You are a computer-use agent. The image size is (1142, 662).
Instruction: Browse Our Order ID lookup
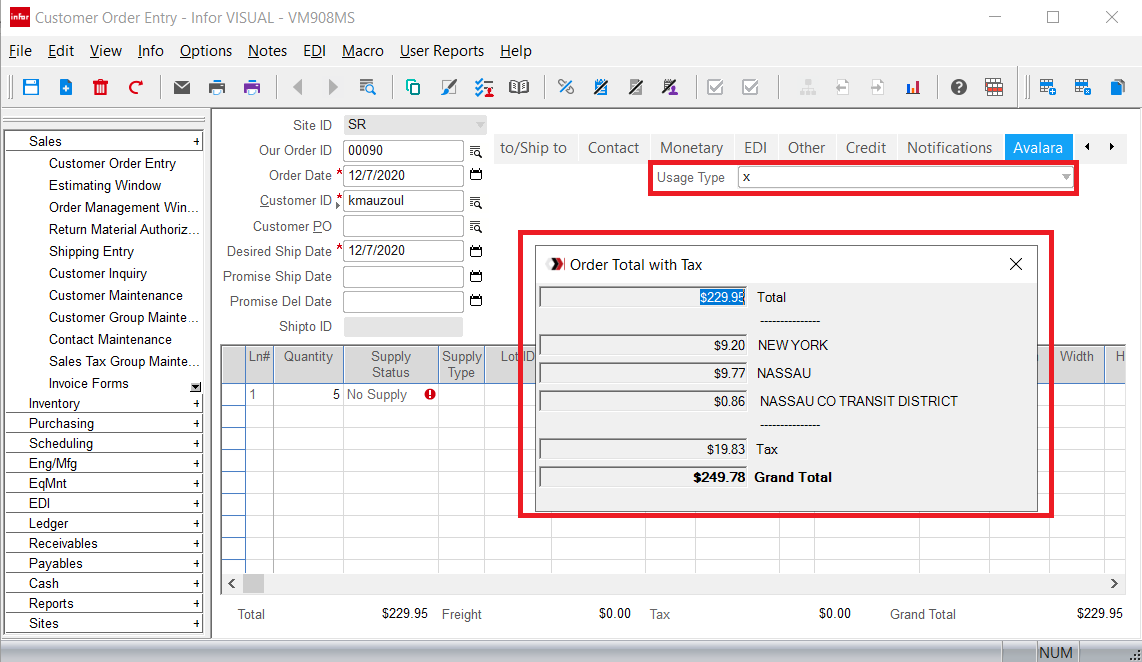476,151
